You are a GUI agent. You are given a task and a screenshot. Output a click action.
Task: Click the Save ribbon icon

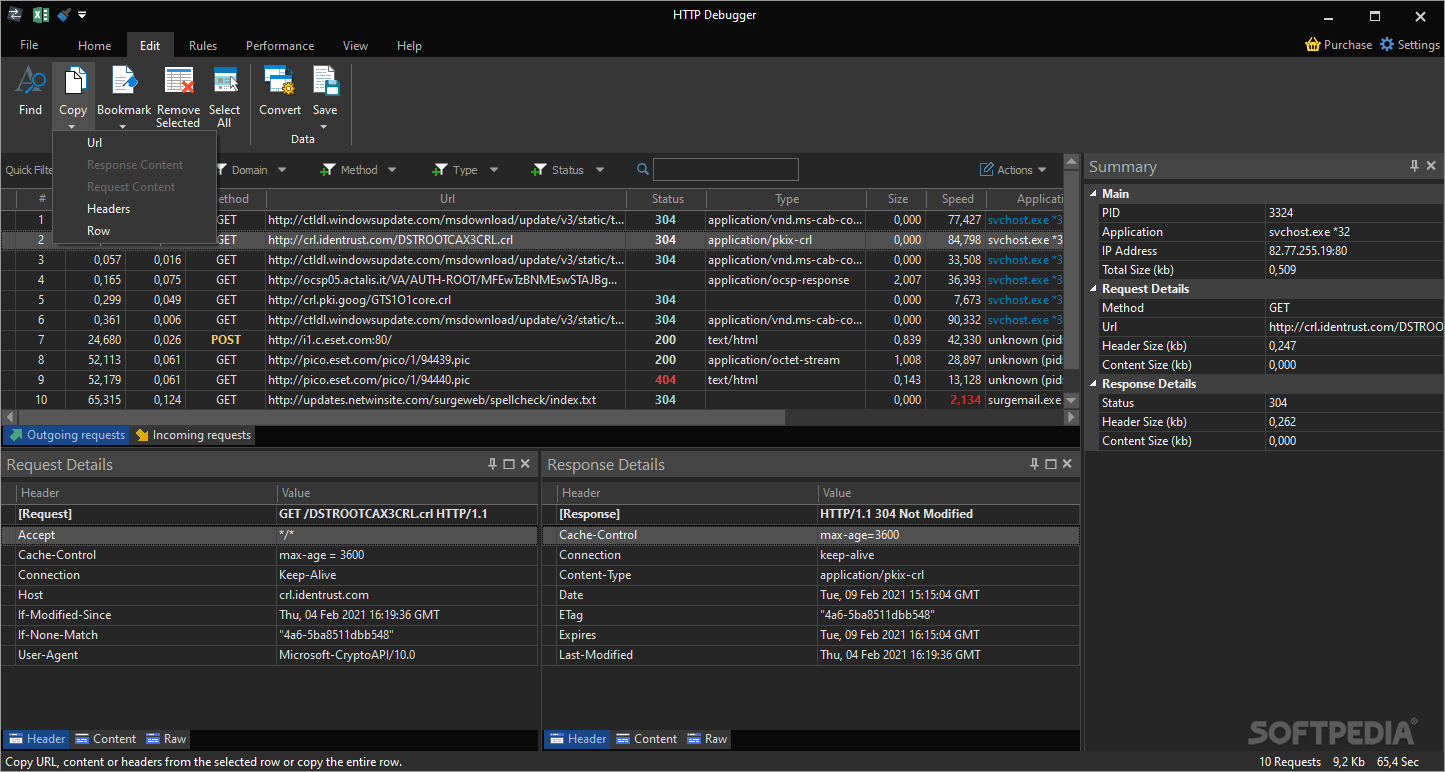(325, 84)
